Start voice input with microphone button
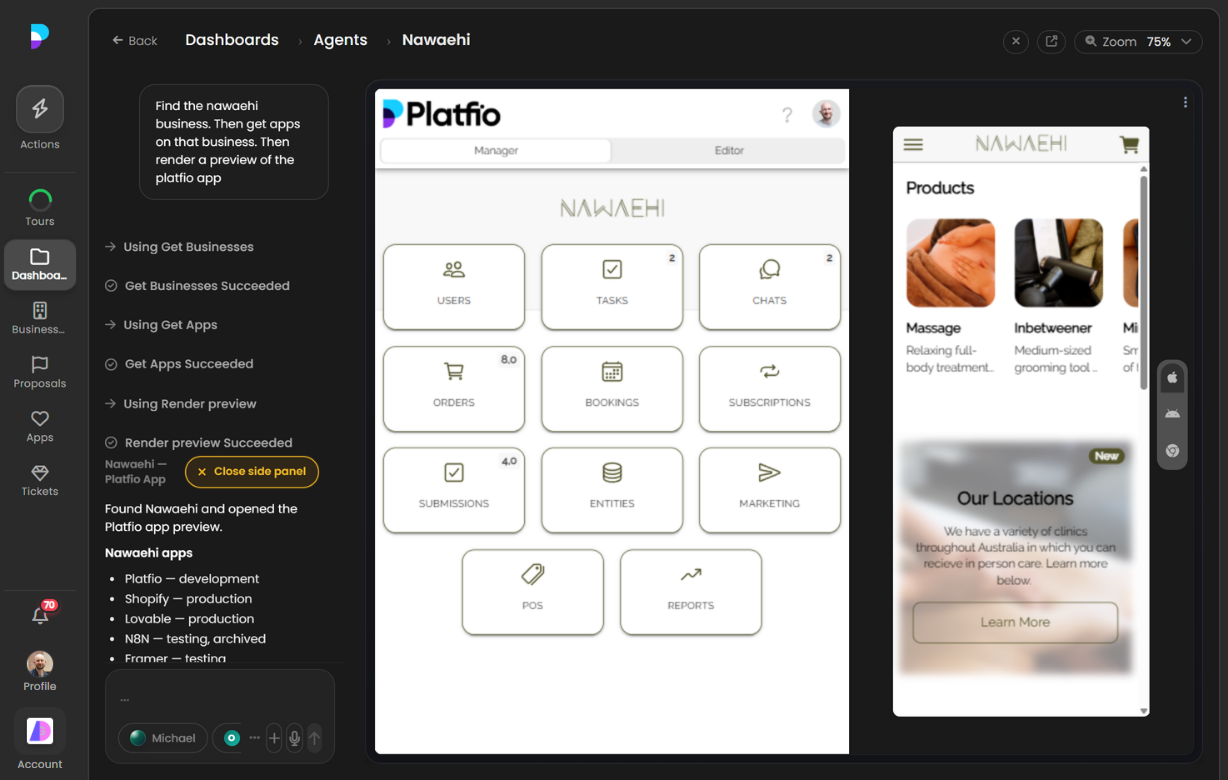Image resolution: width=1228 pixels, height=780 pixels. click(x=294, y=738)
